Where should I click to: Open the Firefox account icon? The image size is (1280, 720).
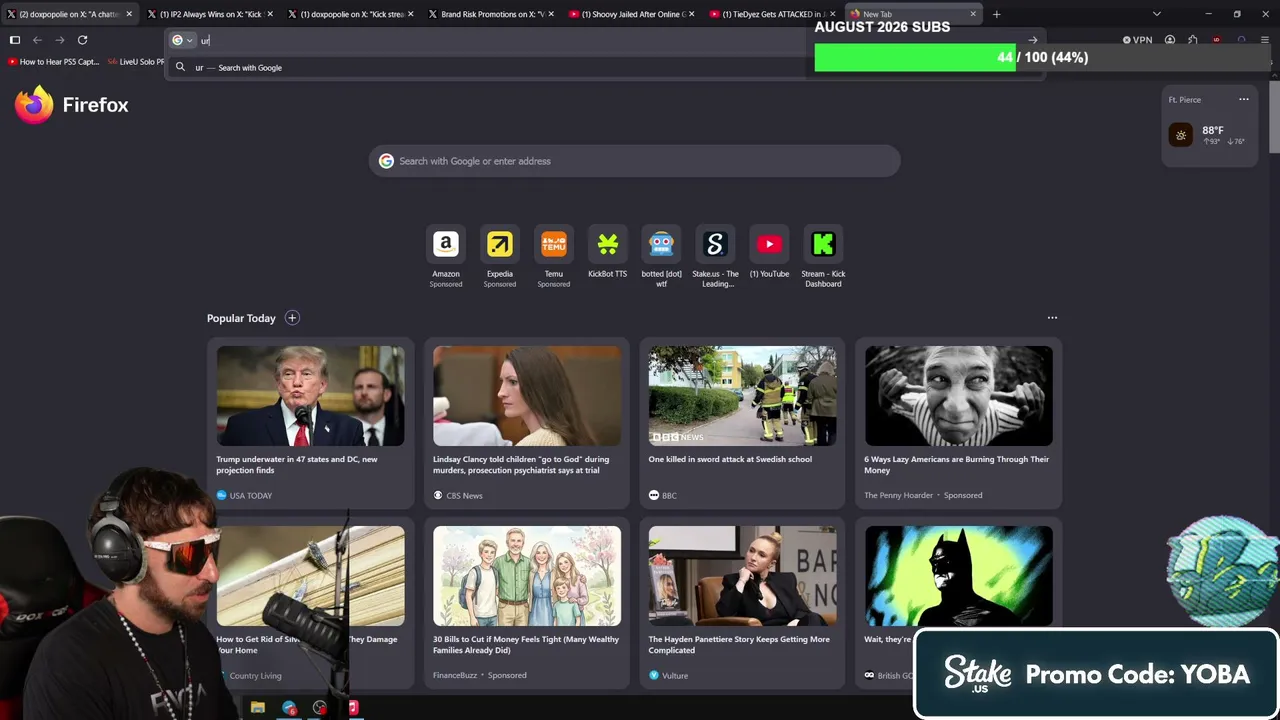click(1170, 40)
